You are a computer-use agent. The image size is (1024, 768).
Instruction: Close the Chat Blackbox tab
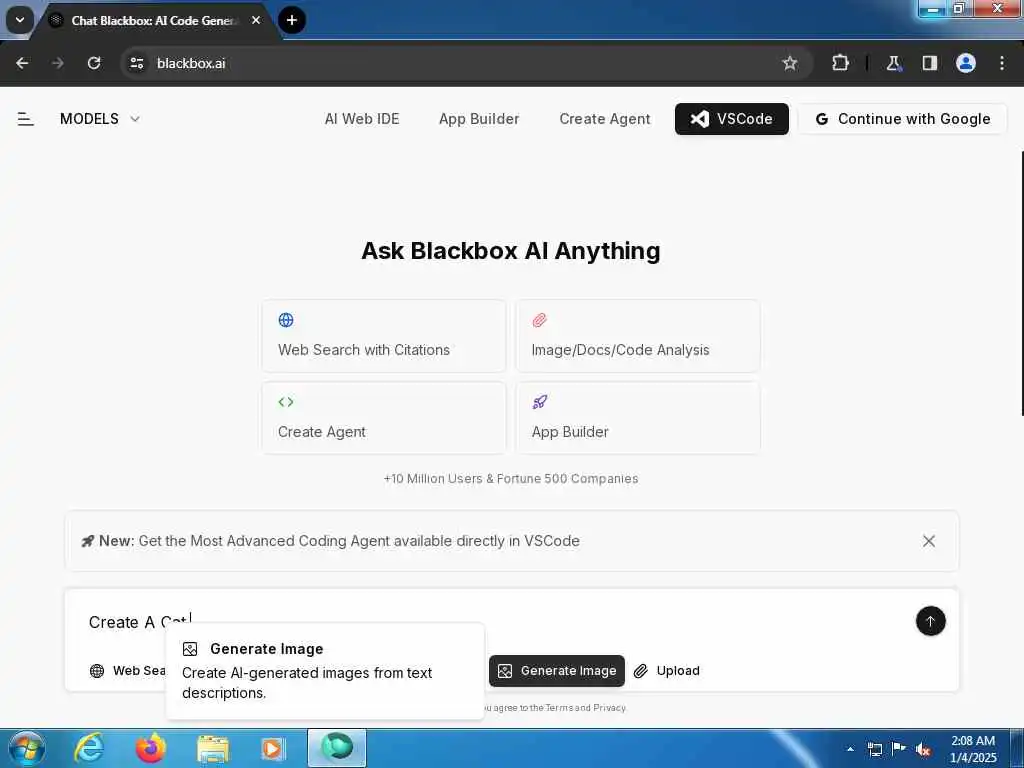(x=256, y=20)
